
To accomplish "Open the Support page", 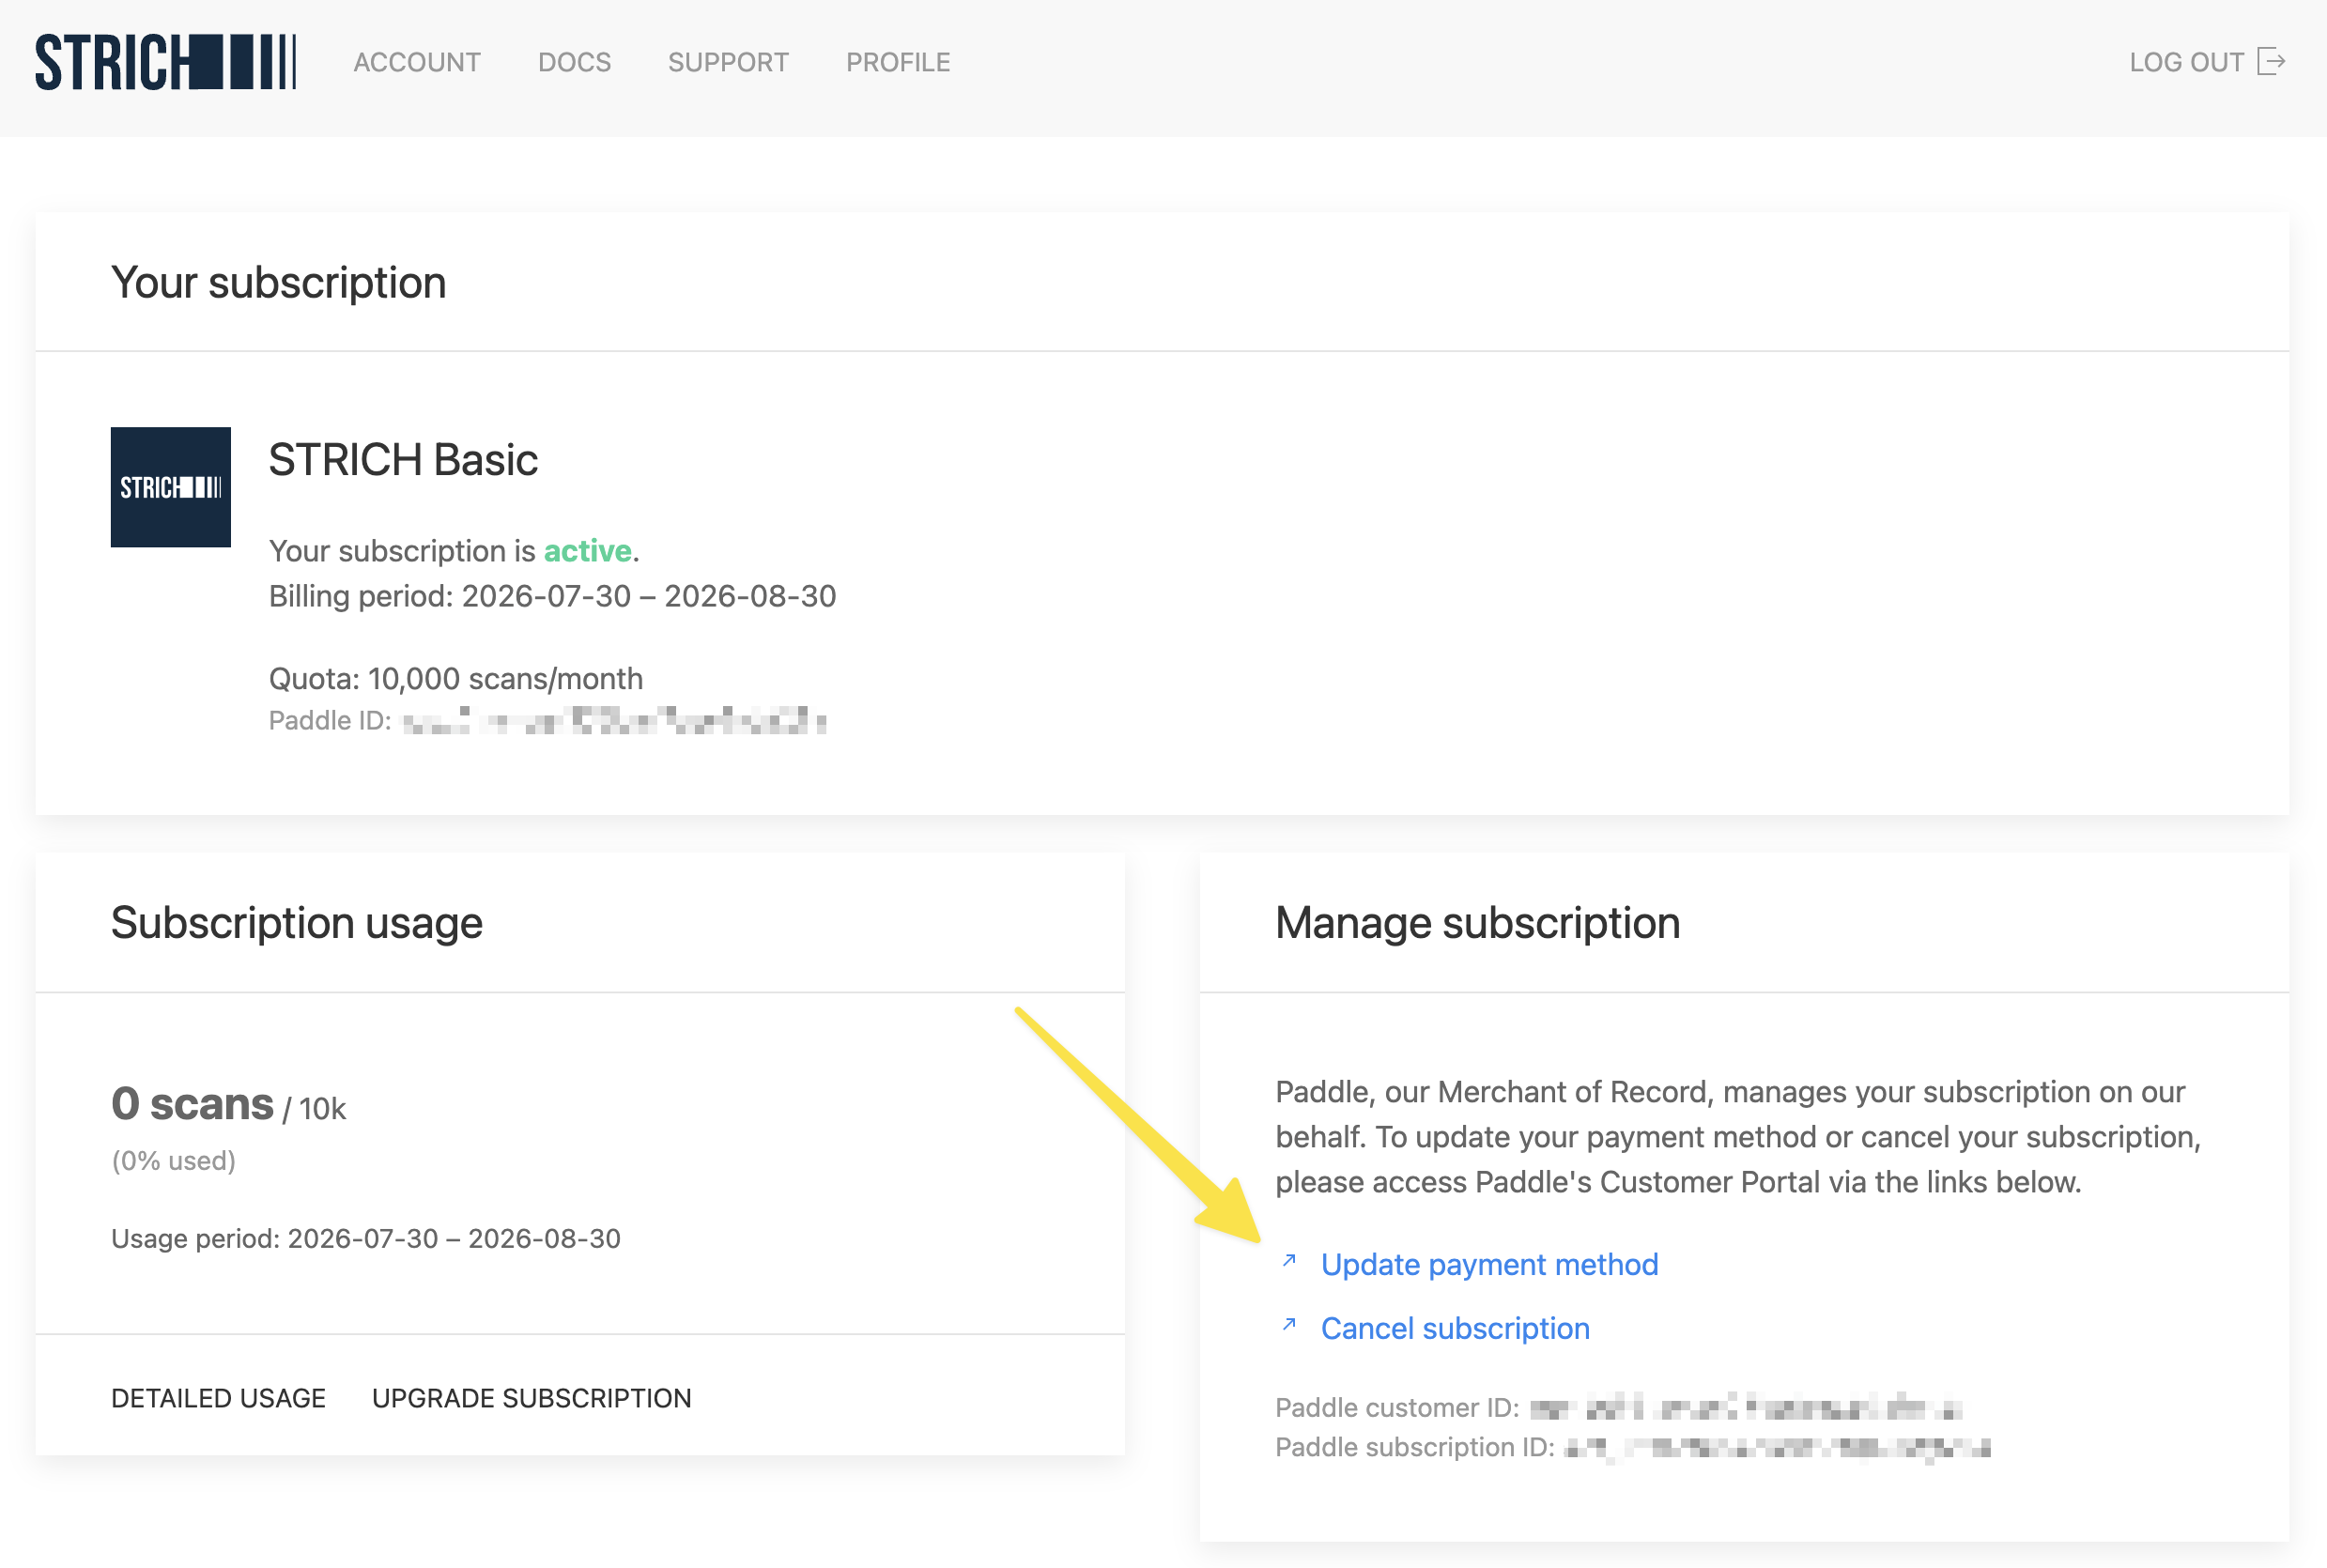I will tap(728, 62).
